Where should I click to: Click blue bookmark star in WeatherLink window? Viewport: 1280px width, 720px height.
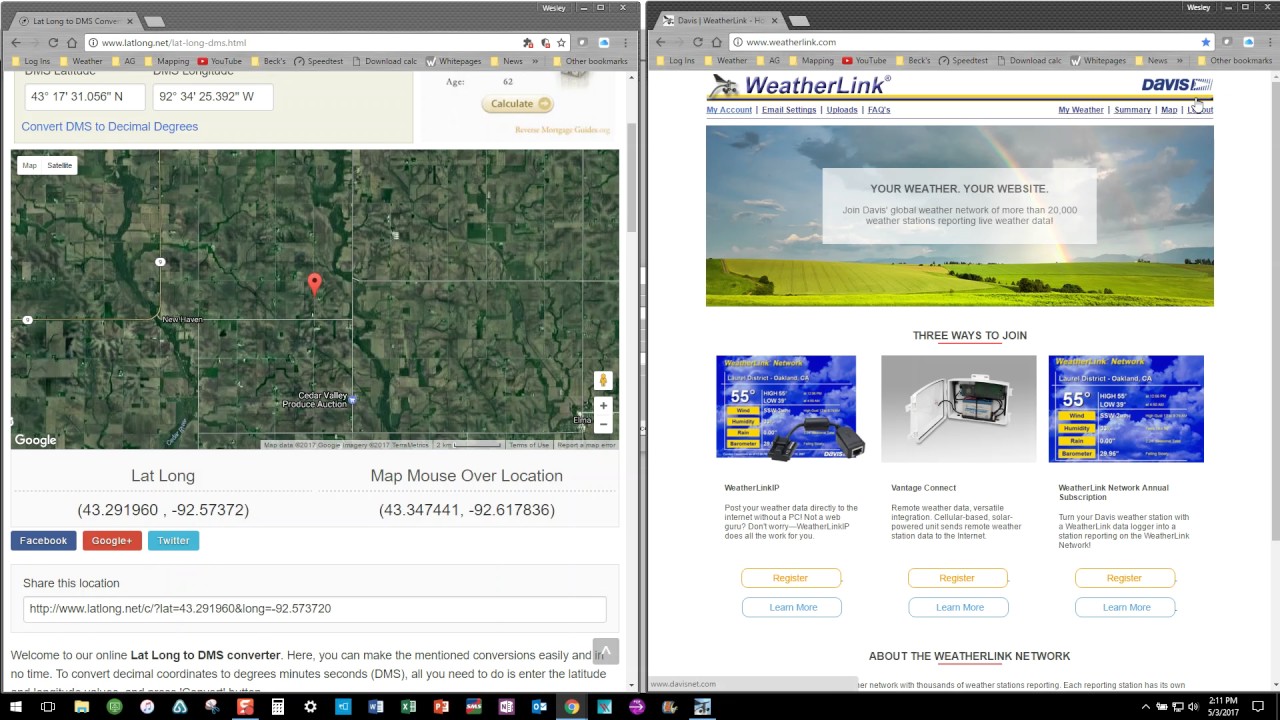[1206, 42]
